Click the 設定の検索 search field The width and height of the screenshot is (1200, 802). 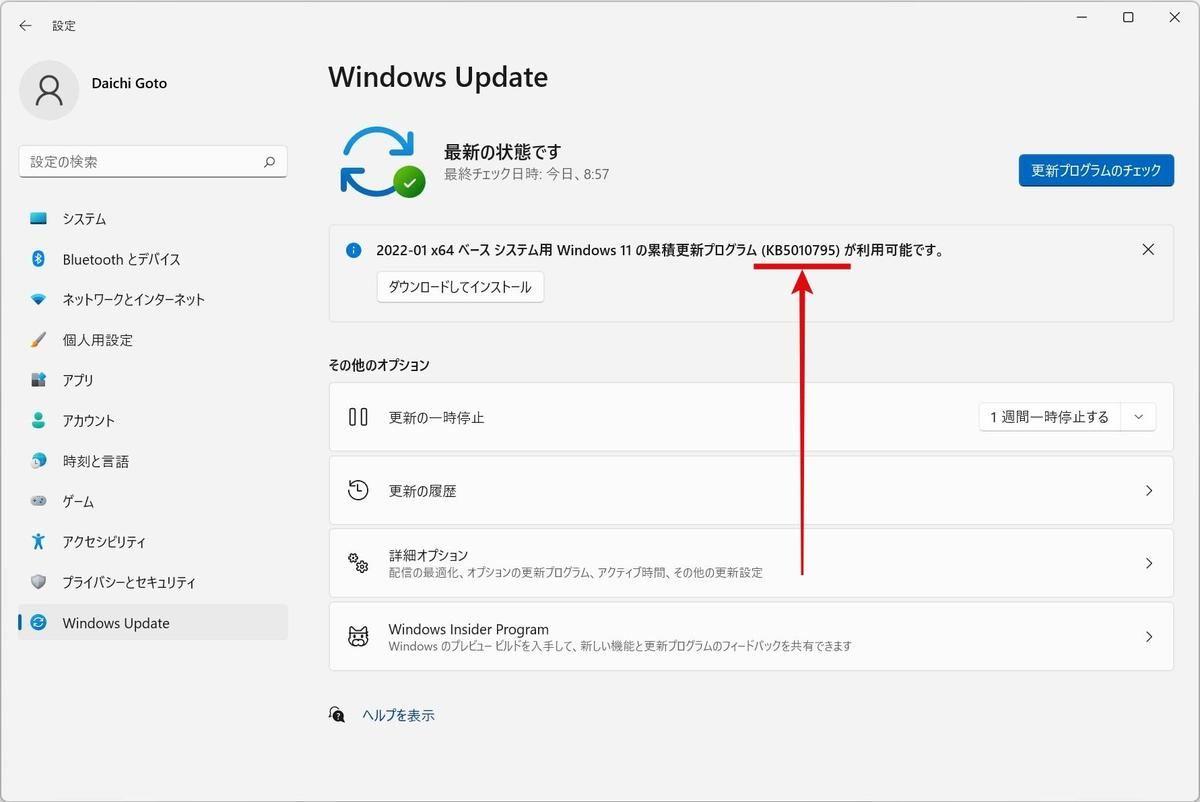click(x=153, y=161)
